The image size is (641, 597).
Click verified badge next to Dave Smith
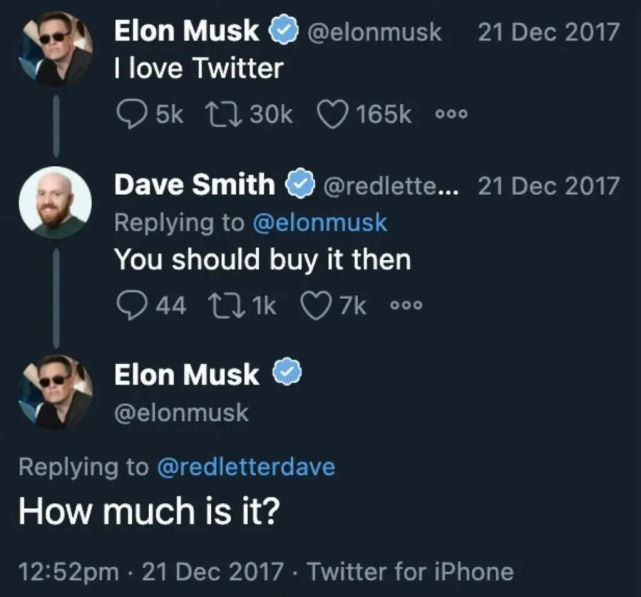(298, 184)
